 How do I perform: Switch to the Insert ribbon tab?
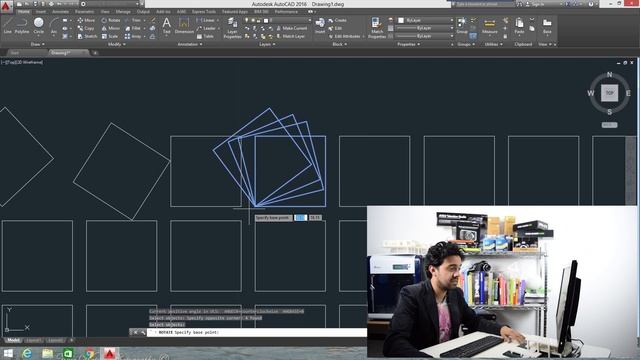coord(41,12)
